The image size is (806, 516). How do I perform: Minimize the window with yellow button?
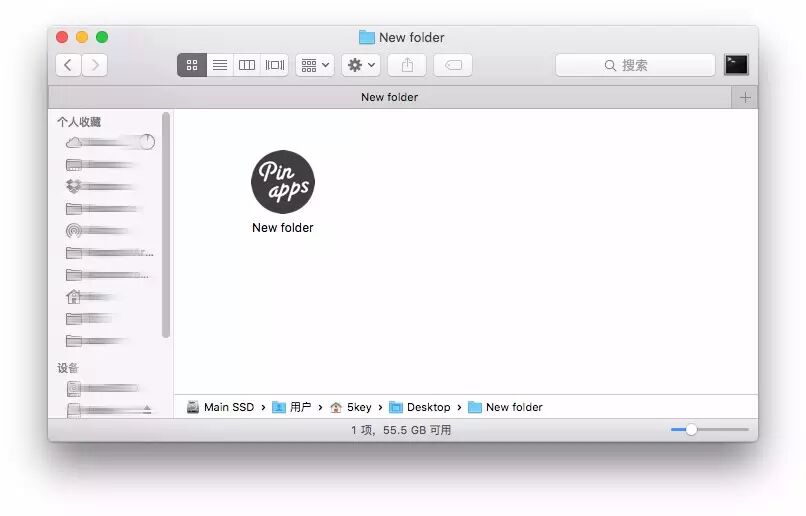[82, 37]
